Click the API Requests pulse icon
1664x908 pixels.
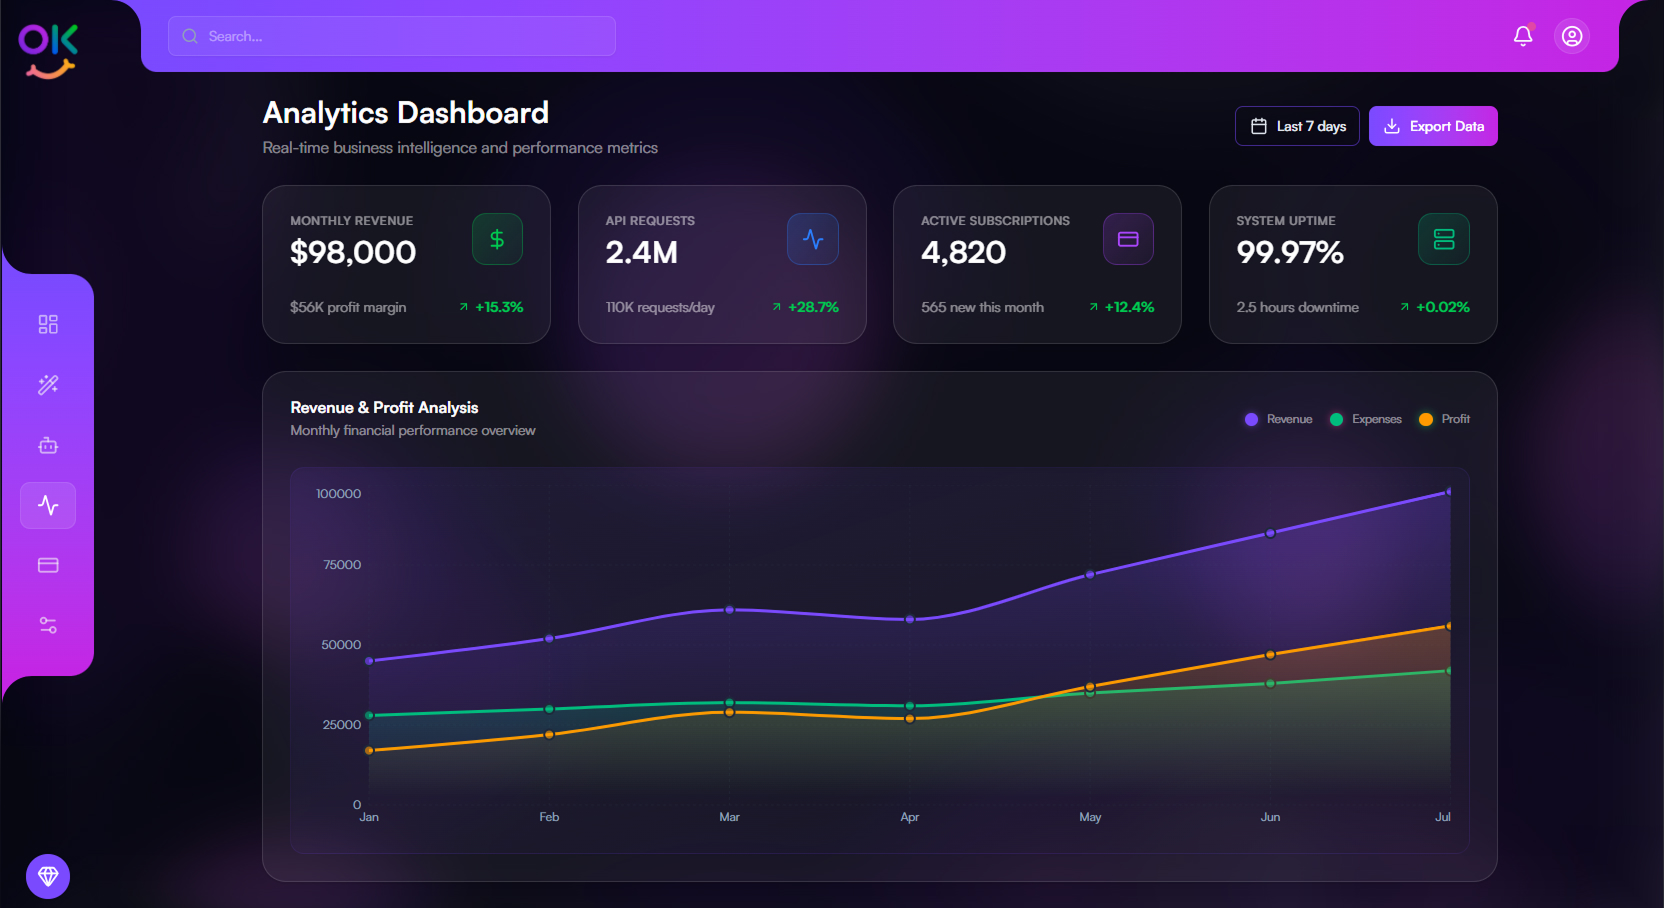click(812, 239)
